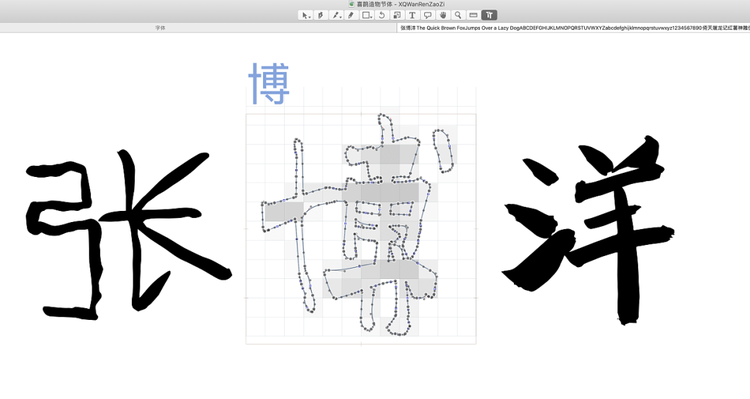Click the document icon in title bar
This screenshot has width=750, height=399.
pyautogui.click(x=352, y=4)
